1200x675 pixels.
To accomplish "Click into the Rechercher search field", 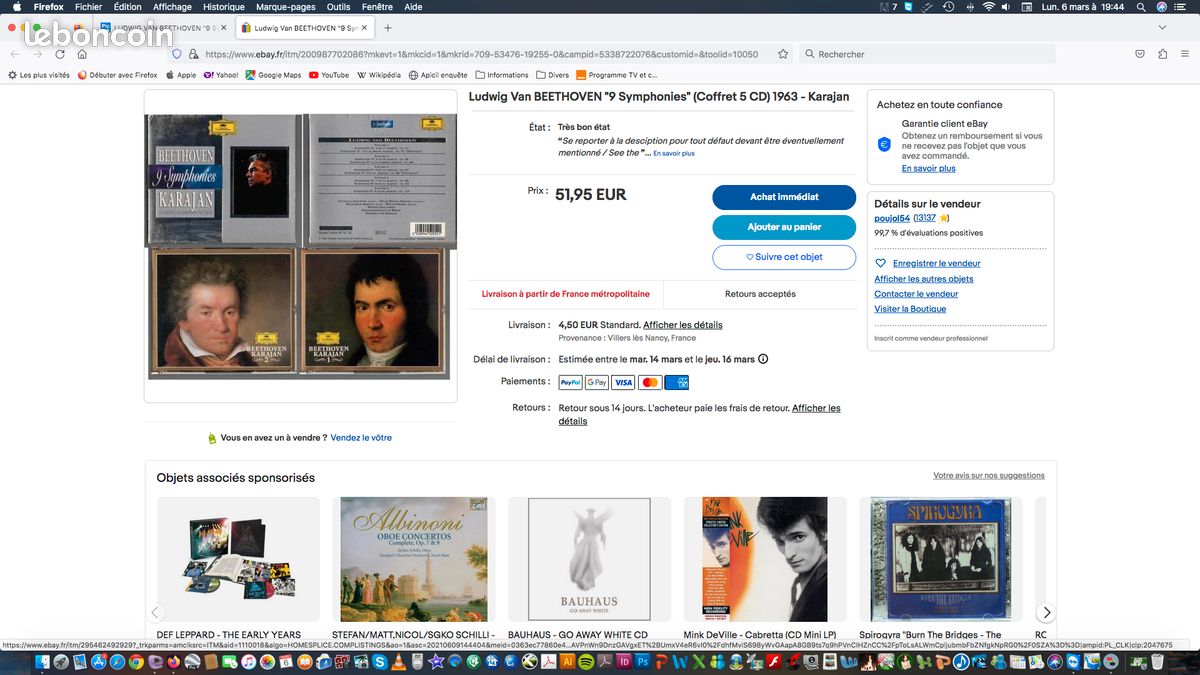I will [x=928, y=54].
